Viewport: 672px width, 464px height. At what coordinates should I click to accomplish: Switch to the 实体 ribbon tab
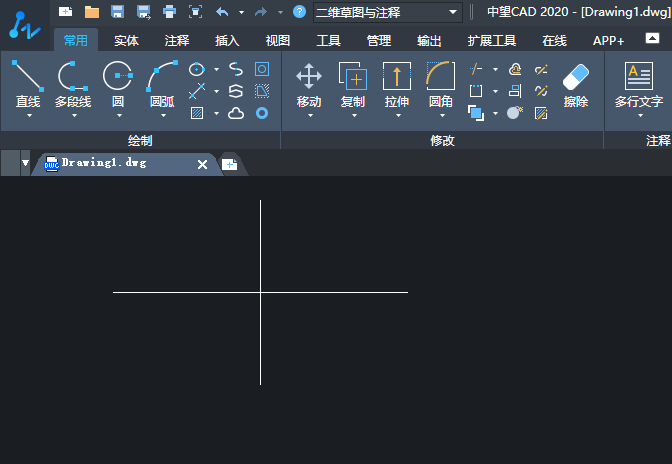pyautogui.click(x=126, y=41)
